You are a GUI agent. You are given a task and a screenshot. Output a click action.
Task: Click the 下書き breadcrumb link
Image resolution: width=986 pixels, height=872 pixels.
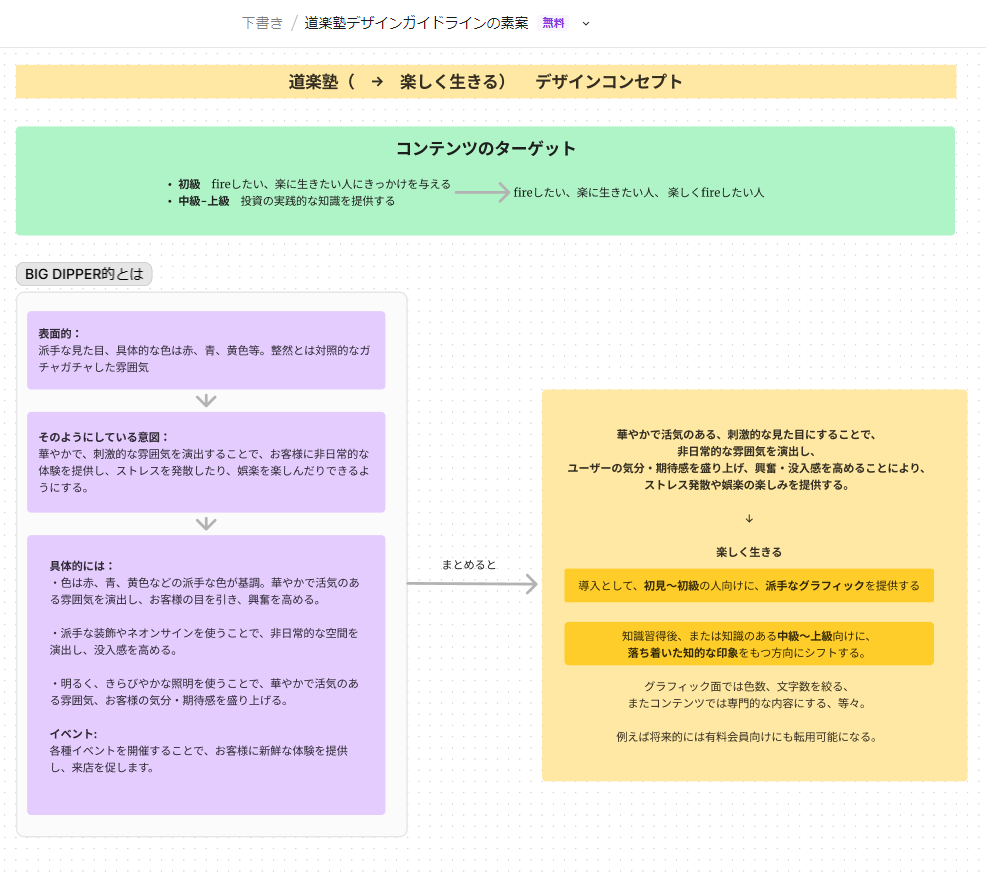point(263,23)
